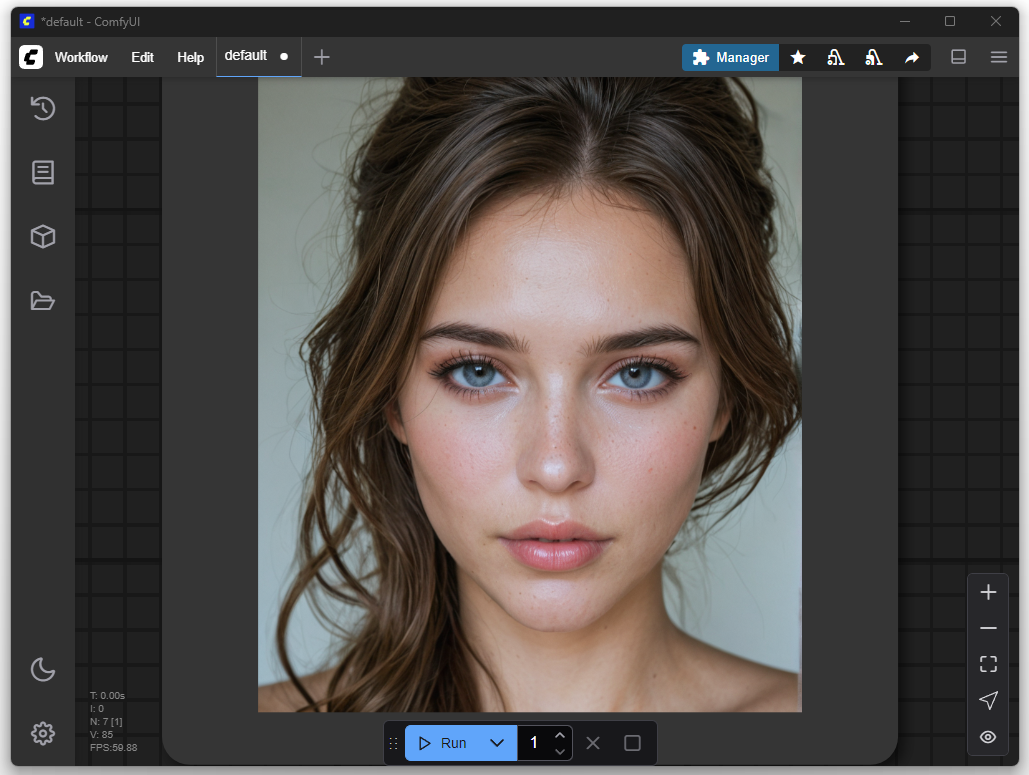Click the Run button
The height and width of the screenshot is (775, 1029).
coord(443,743)
